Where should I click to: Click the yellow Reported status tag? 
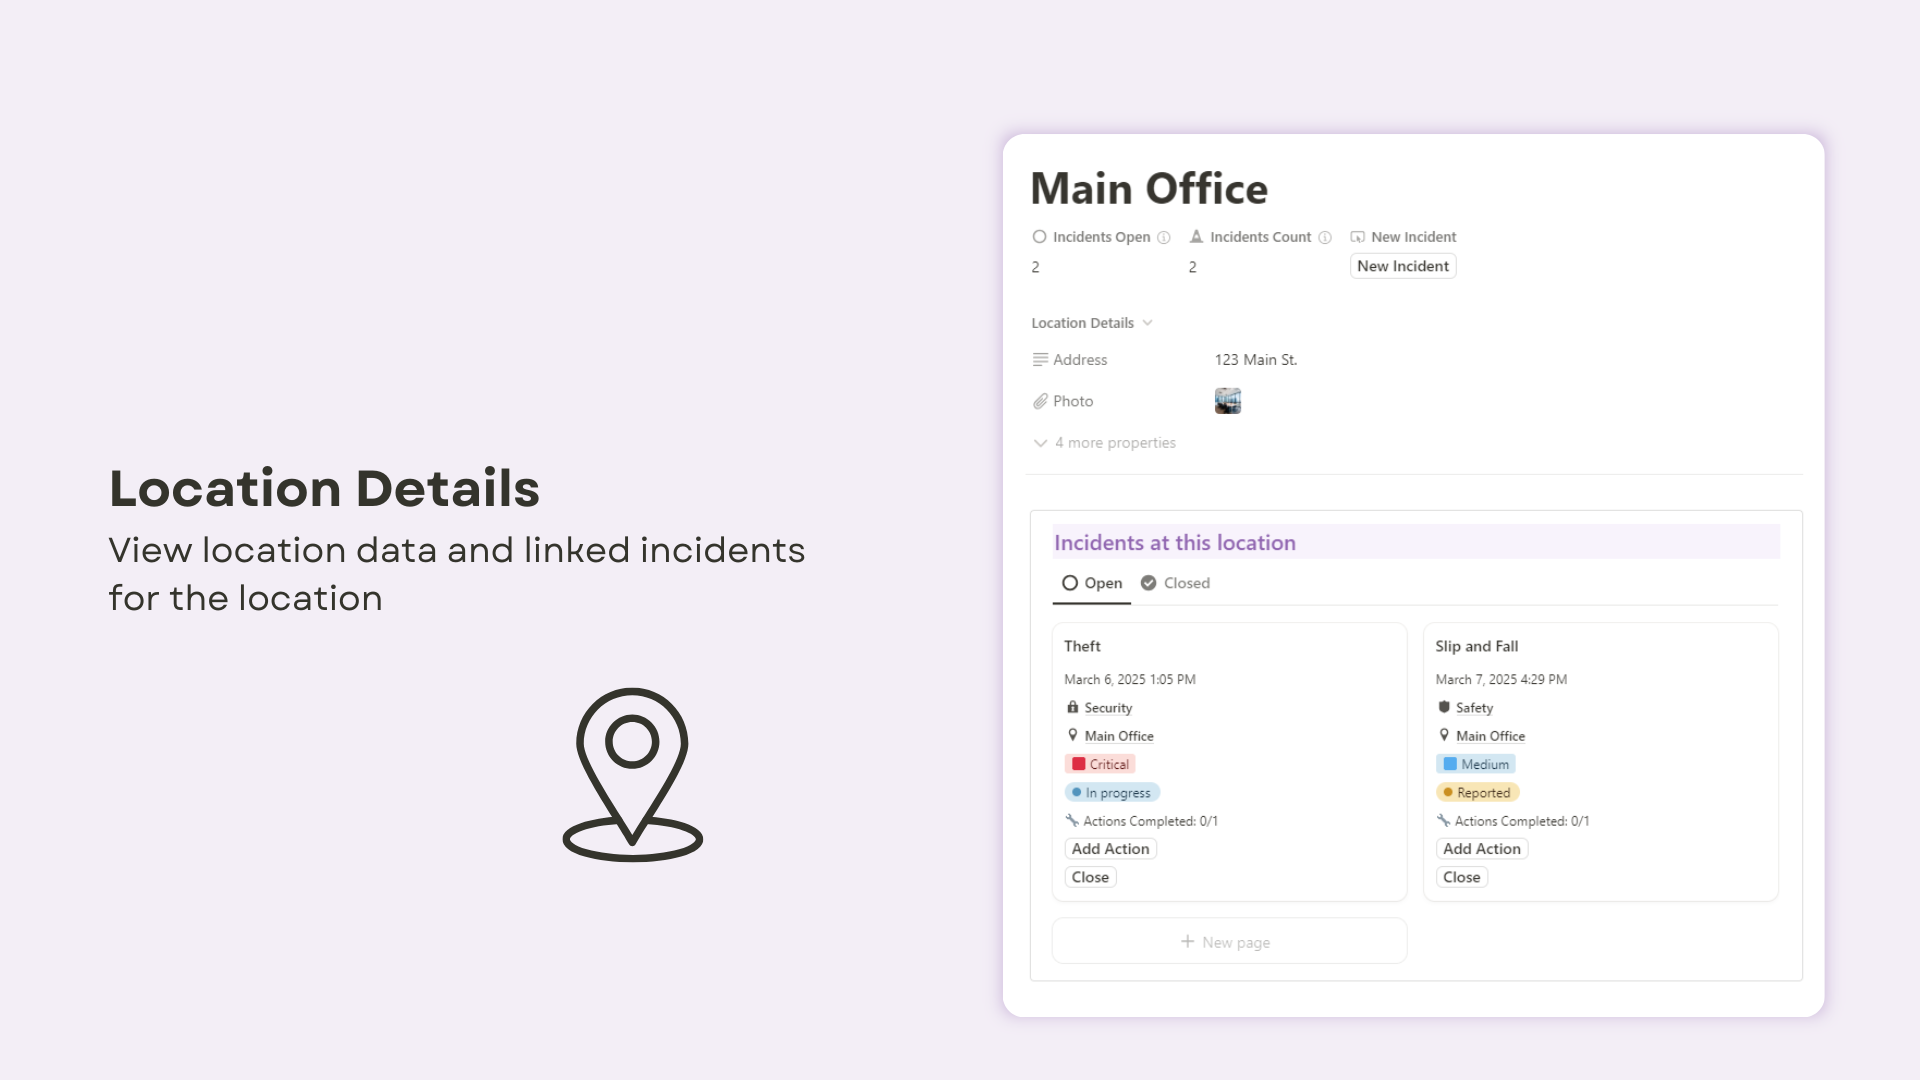click(1477, 792)
